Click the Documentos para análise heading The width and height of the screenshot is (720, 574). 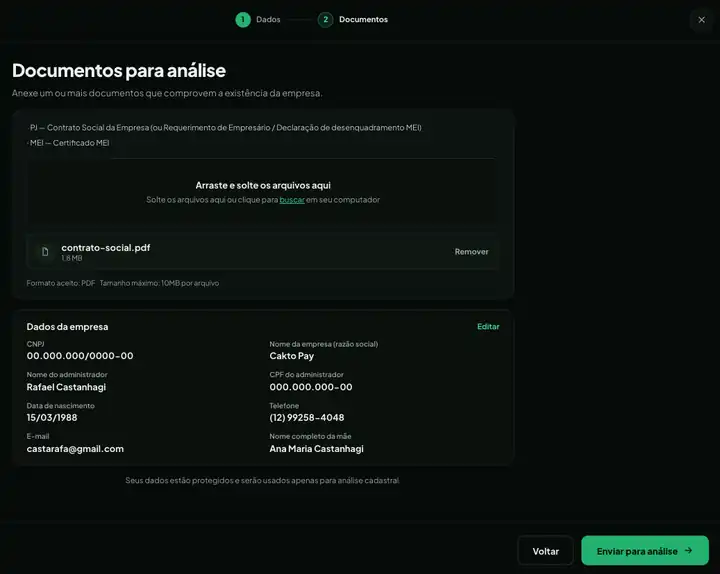[x=119, y=70]
